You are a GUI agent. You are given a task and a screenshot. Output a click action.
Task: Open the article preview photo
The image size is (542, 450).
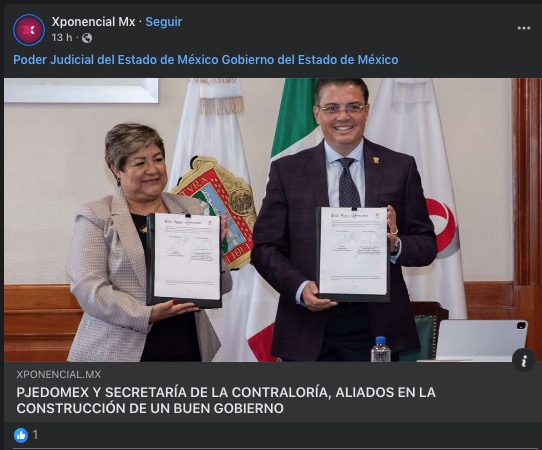pos(271,220)
